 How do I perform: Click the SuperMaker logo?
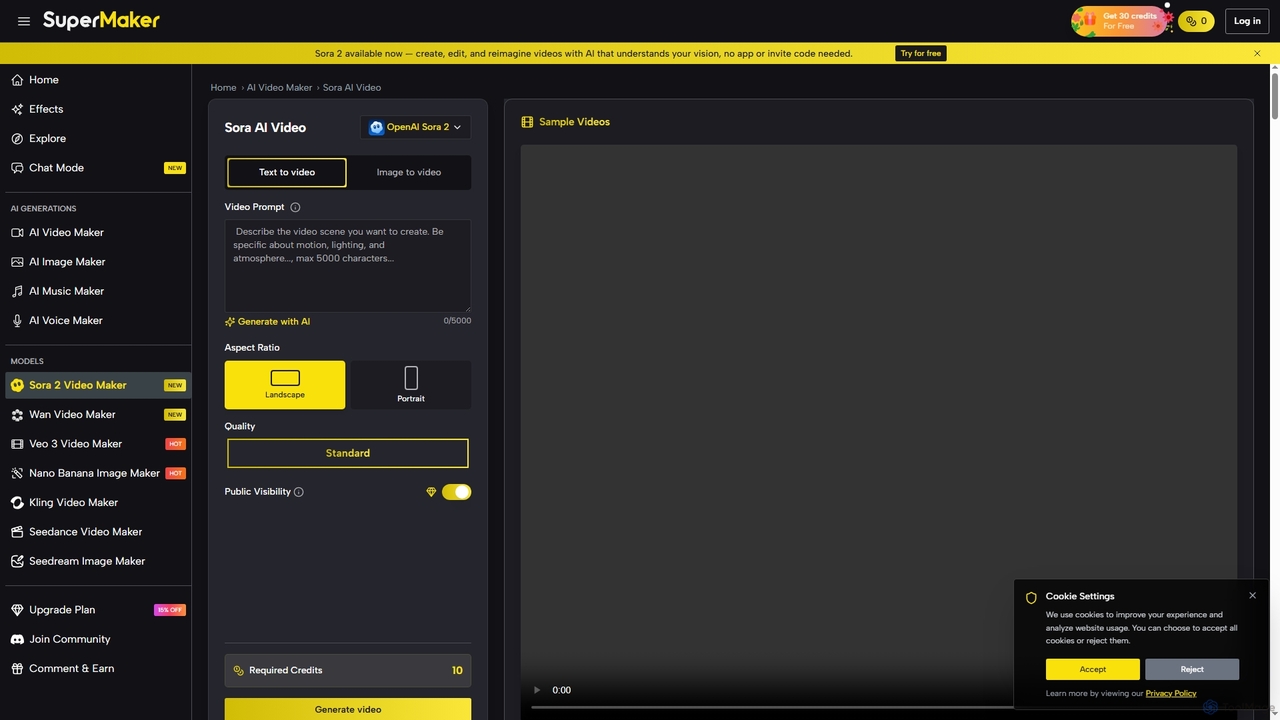coord(101,20)
